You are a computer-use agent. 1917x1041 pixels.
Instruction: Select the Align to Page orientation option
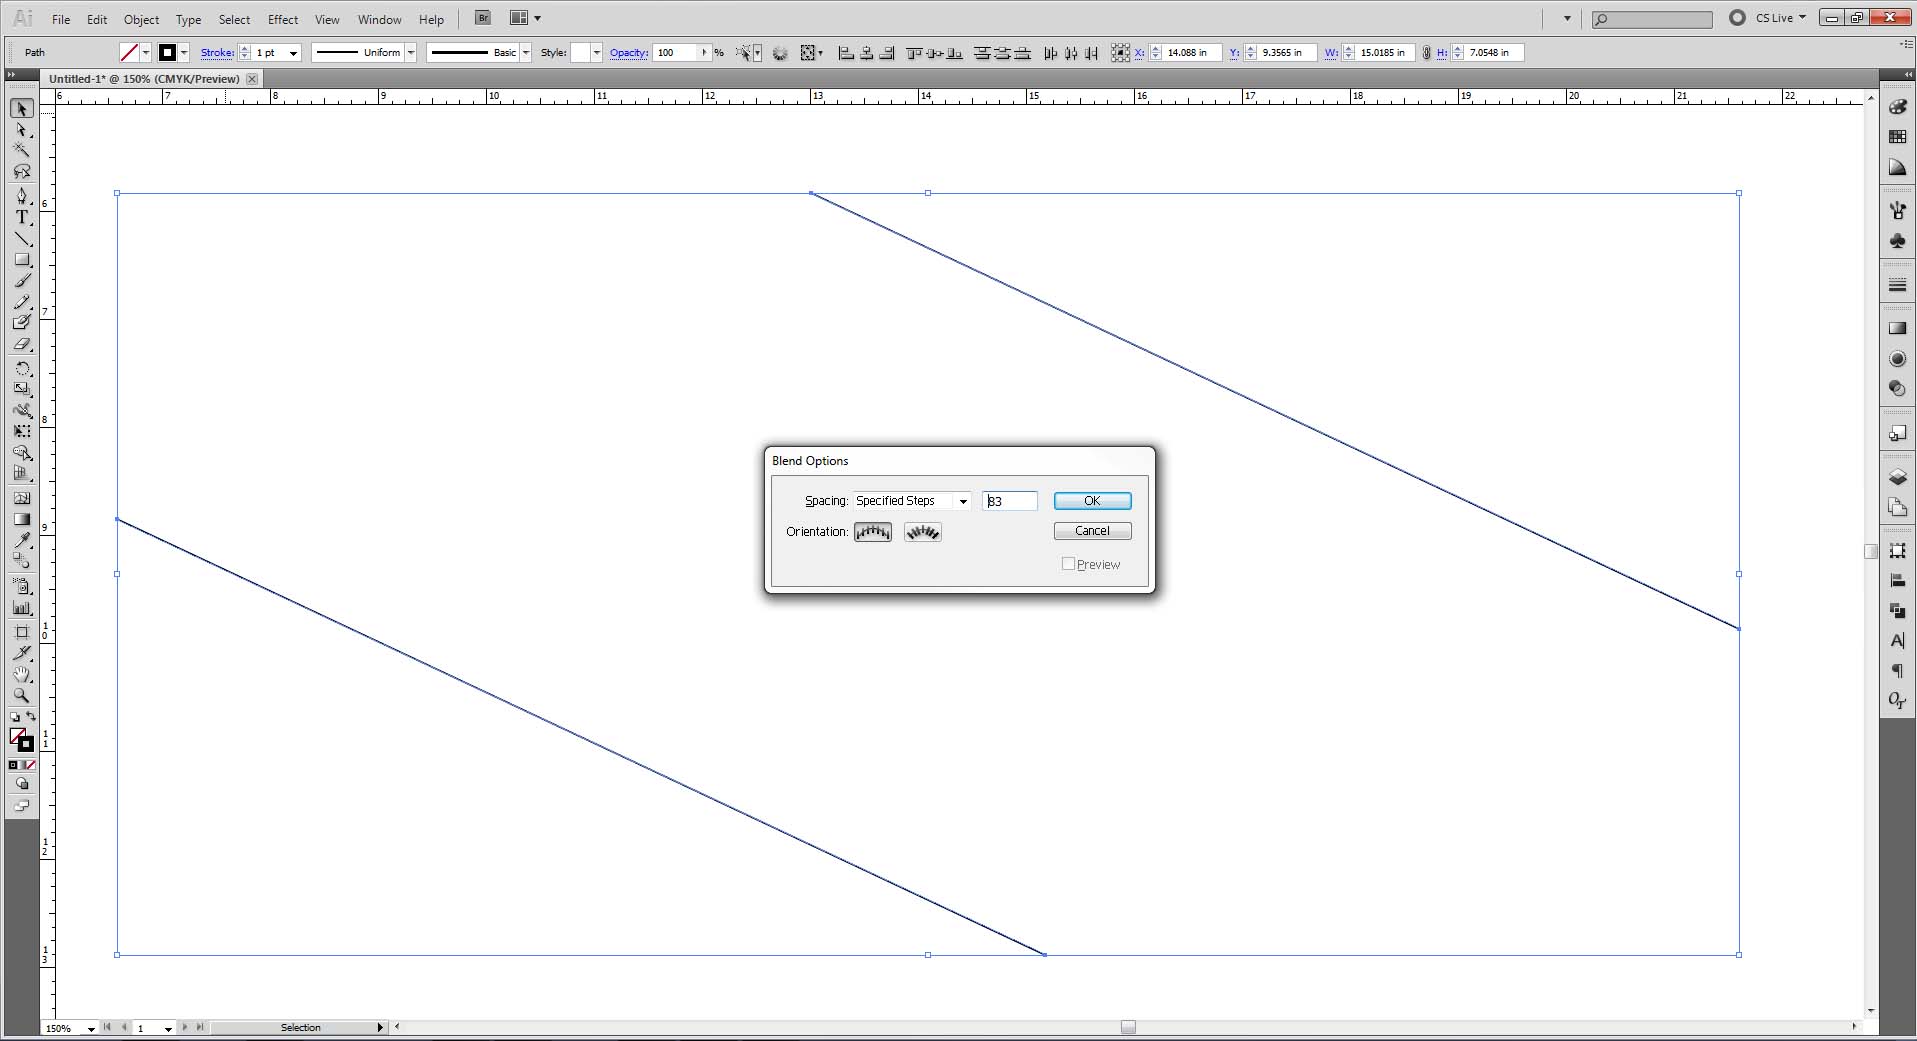(x=872, y=531)
